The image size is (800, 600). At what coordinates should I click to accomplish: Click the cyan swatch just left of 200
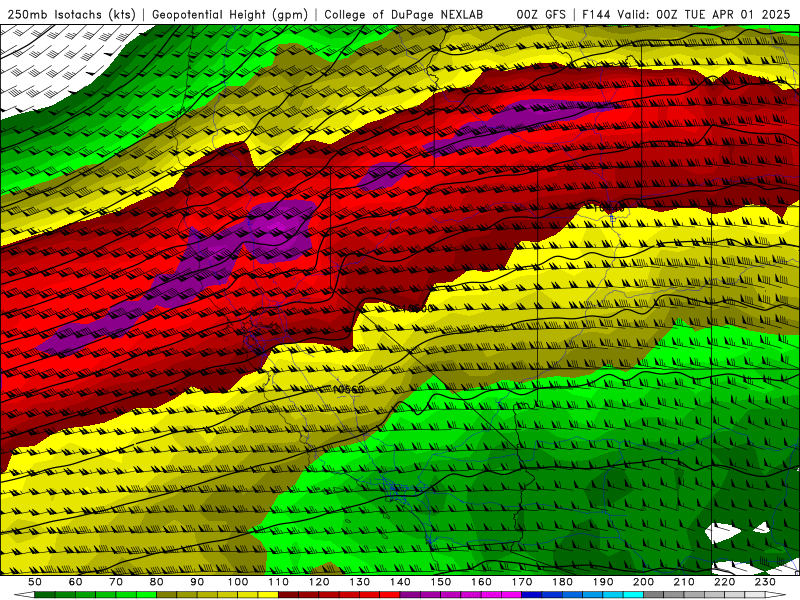click(x=633, y=595)
